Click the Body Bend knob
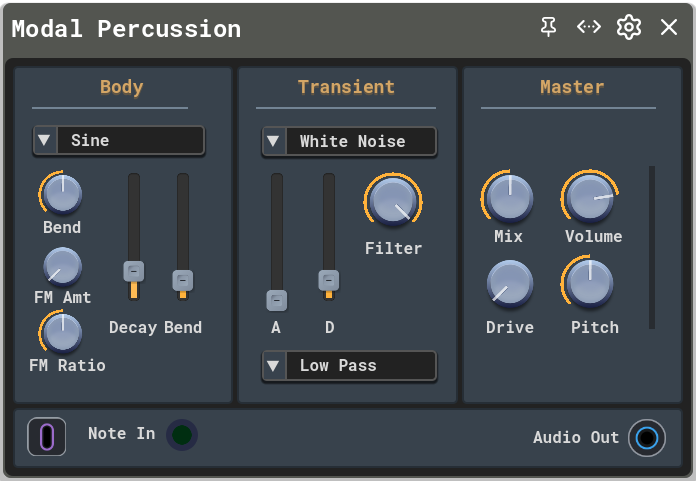Viewport: 696px width, 481px height. point(62,193)
